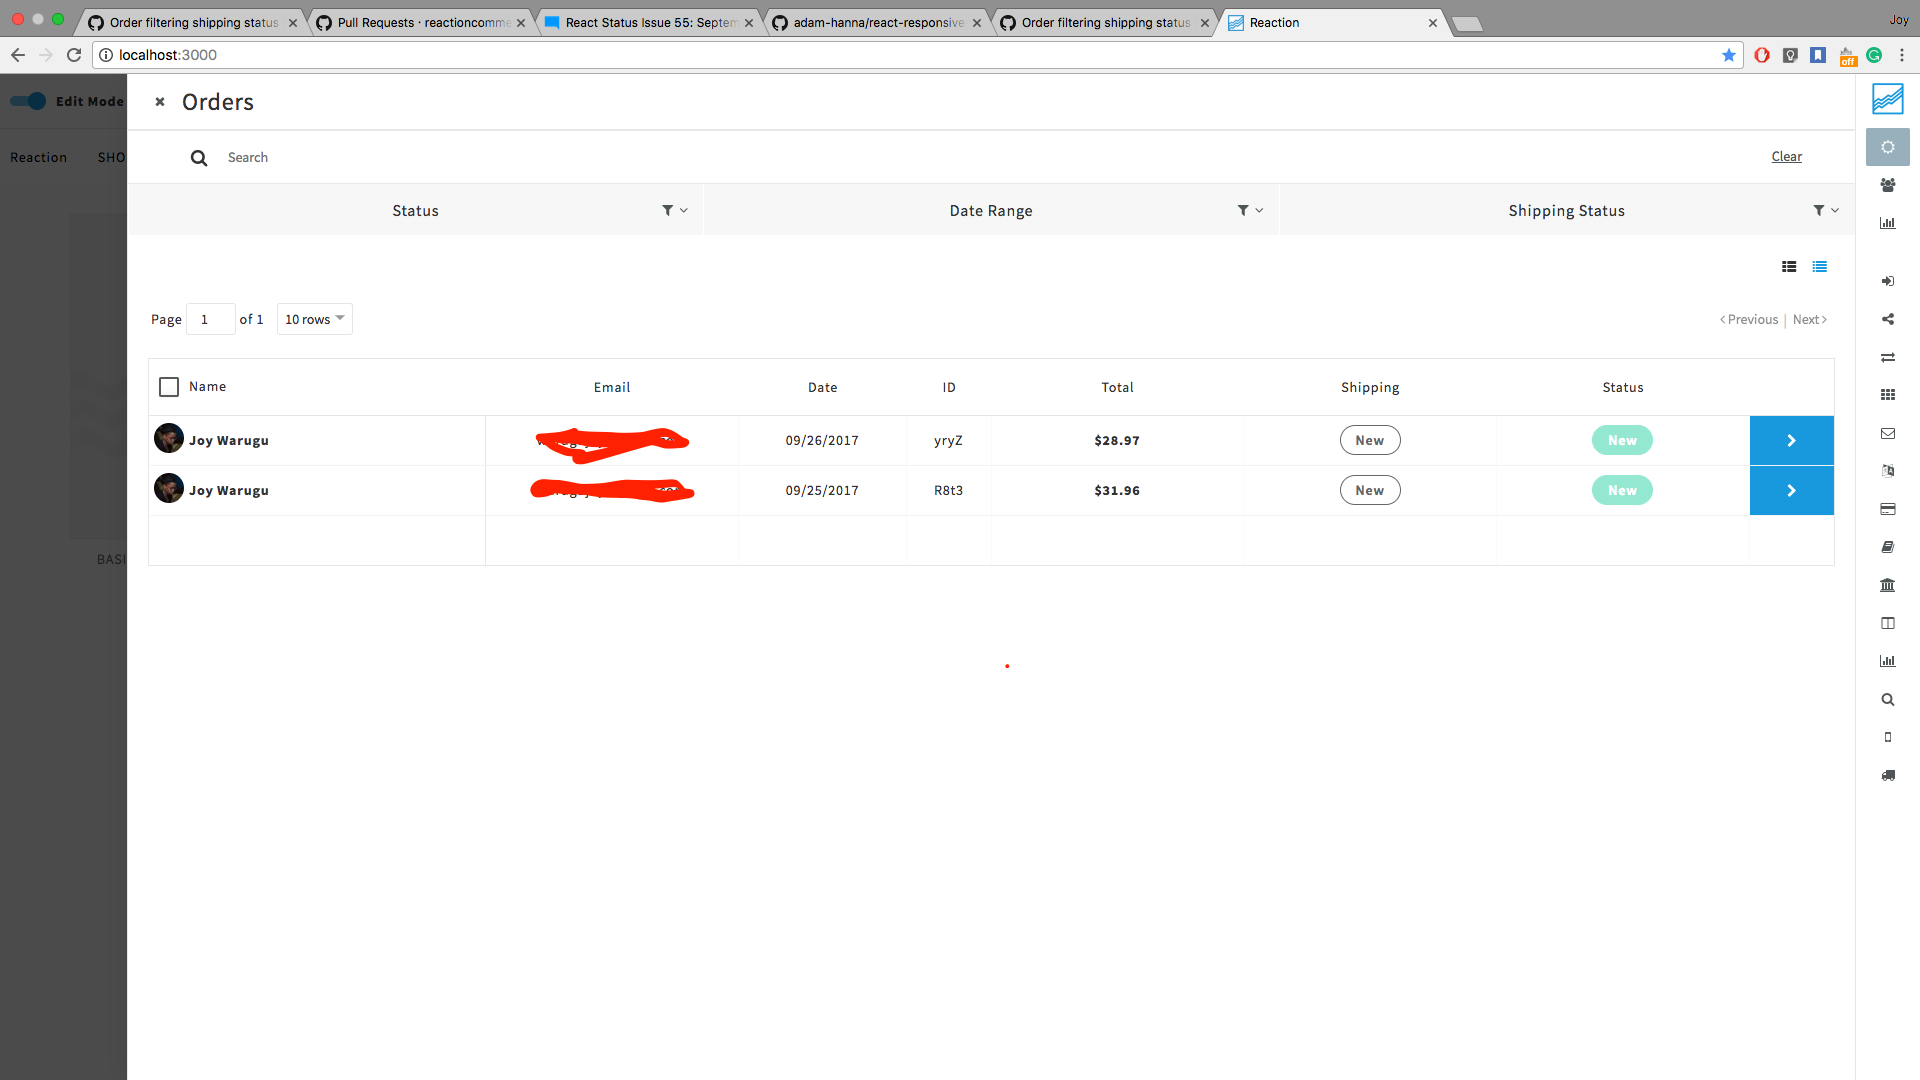Toggle the Edit Mode switch

click(x=29, y=101)
